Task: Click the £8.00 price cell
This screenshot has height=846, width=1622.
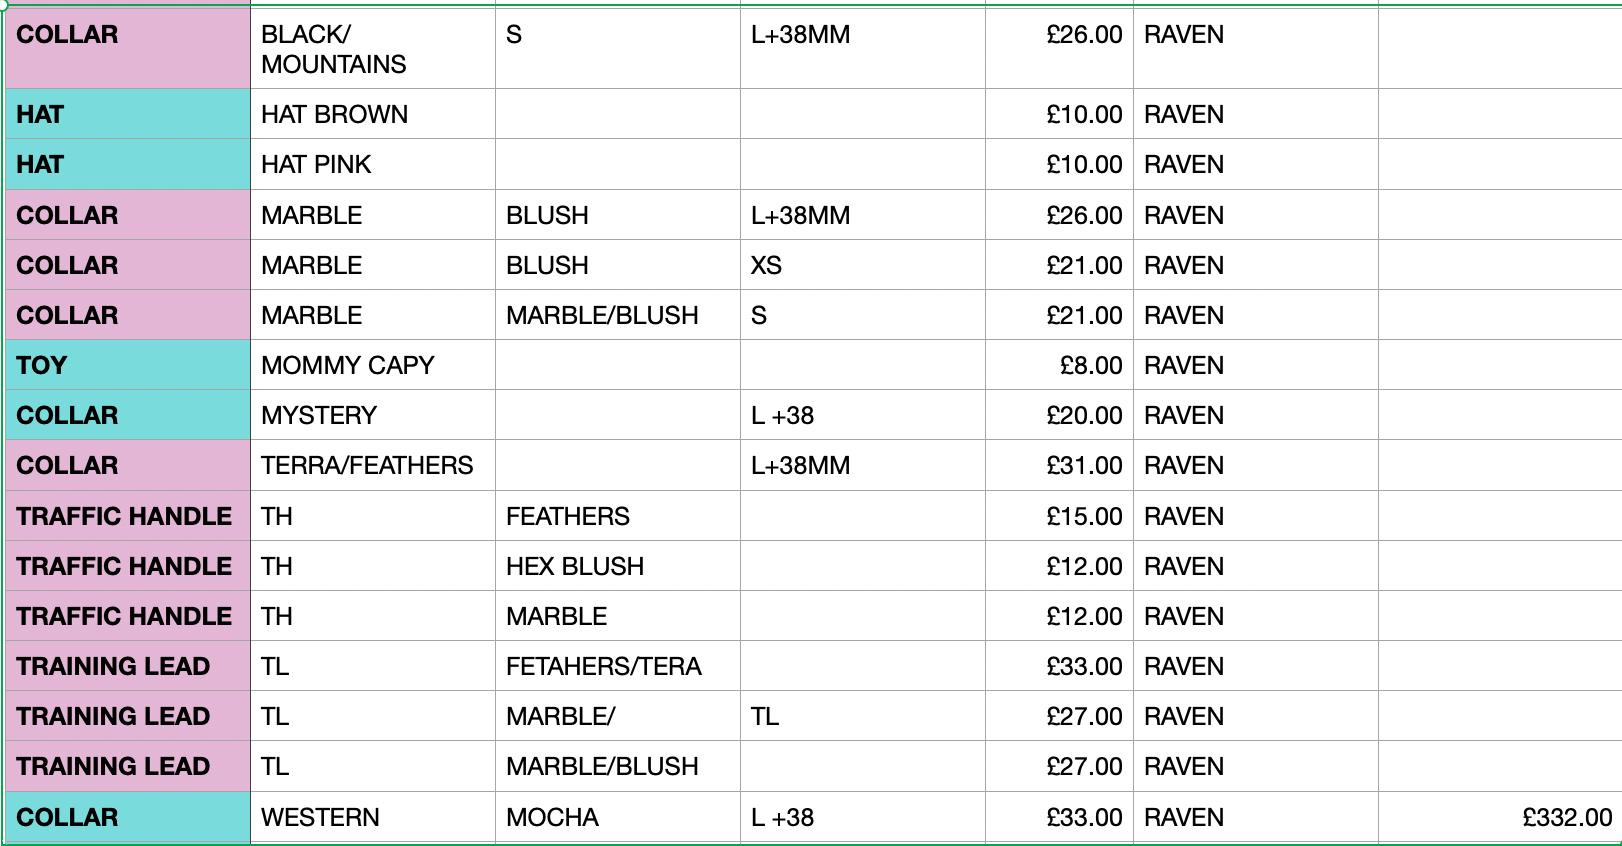Action: [x=1059, y=365]
